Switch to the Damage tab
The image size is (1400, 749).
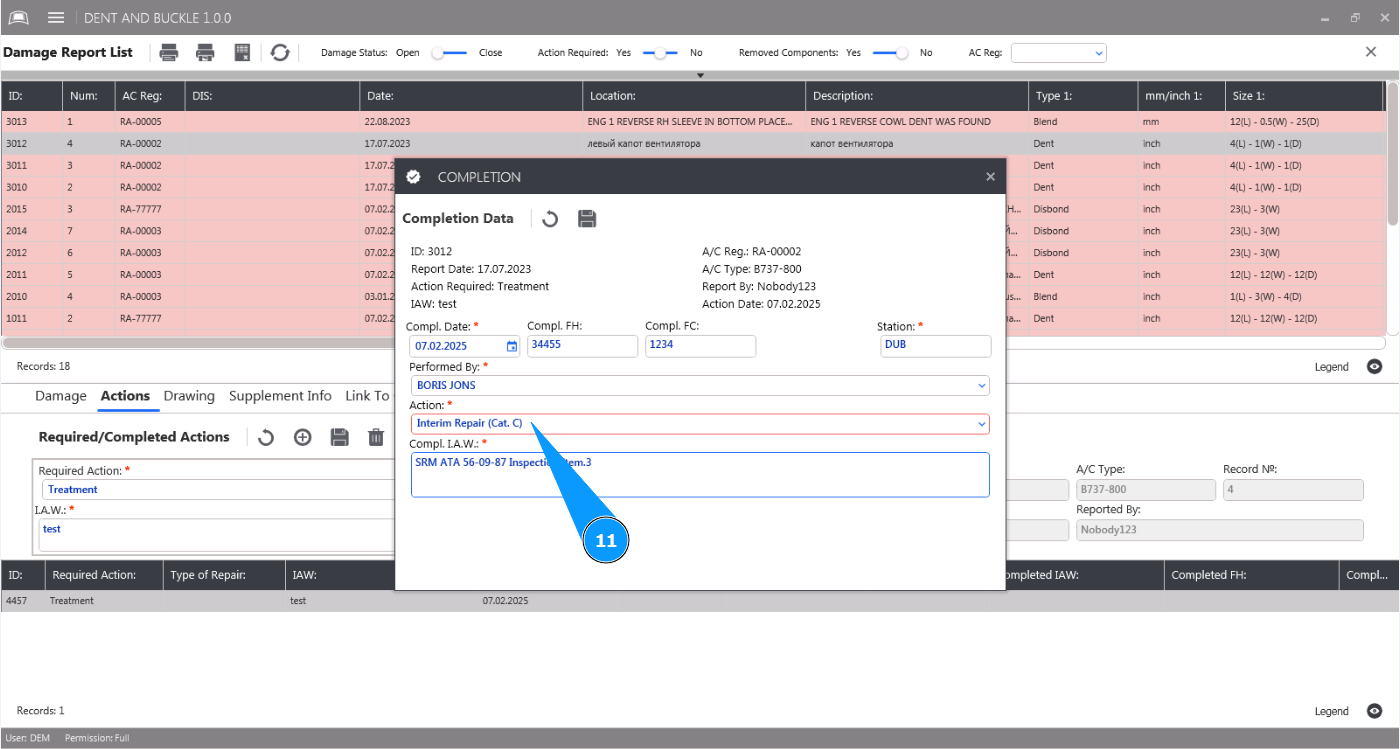coord(61,396)
